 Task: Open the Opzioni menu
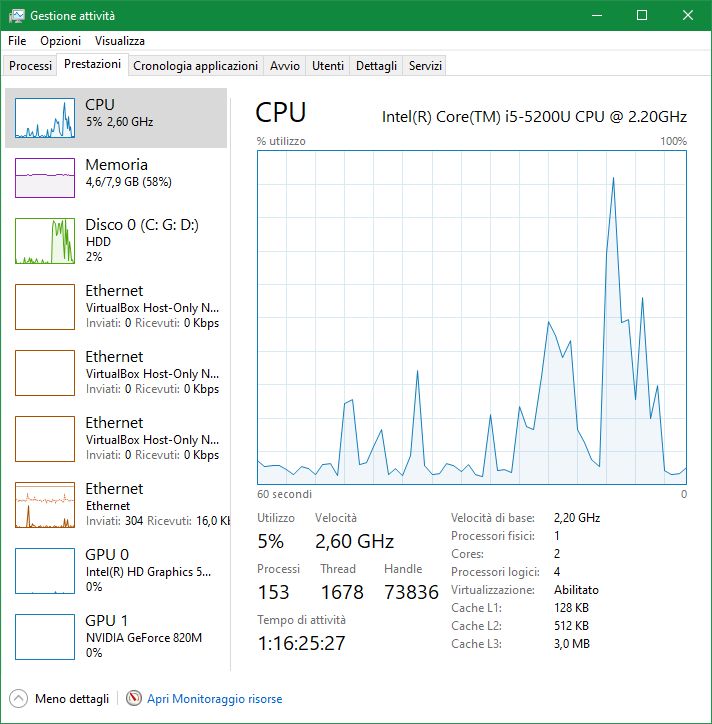[60, 41]
